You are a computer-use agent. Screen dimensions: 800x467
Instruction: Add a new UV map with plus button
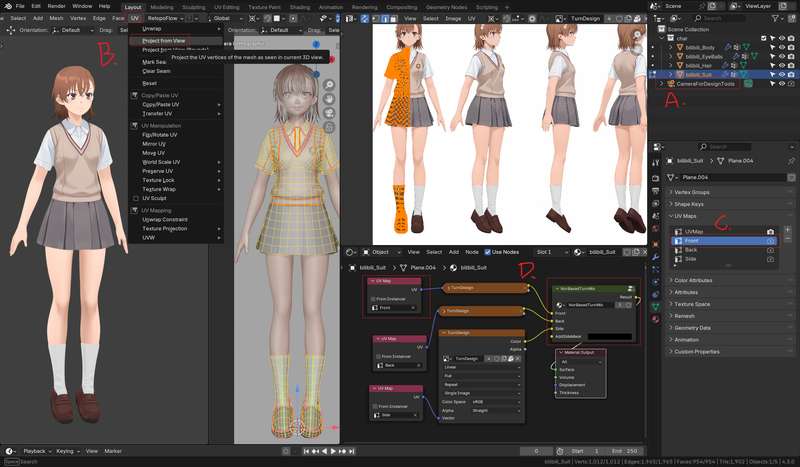pos(787,230)
